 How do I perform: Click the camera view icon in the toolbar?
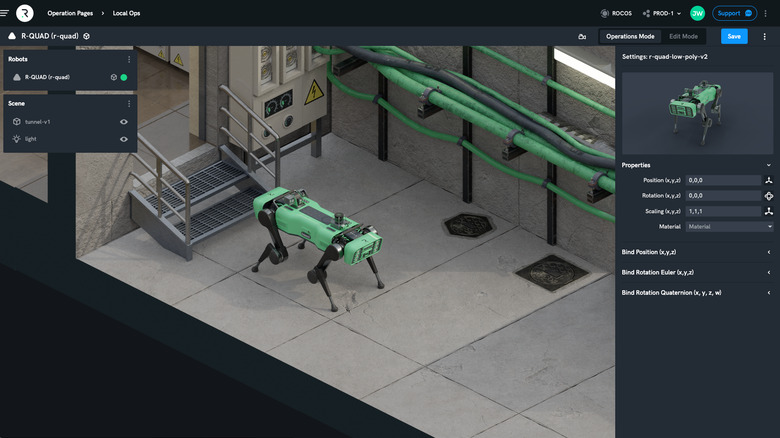point(582,36)
